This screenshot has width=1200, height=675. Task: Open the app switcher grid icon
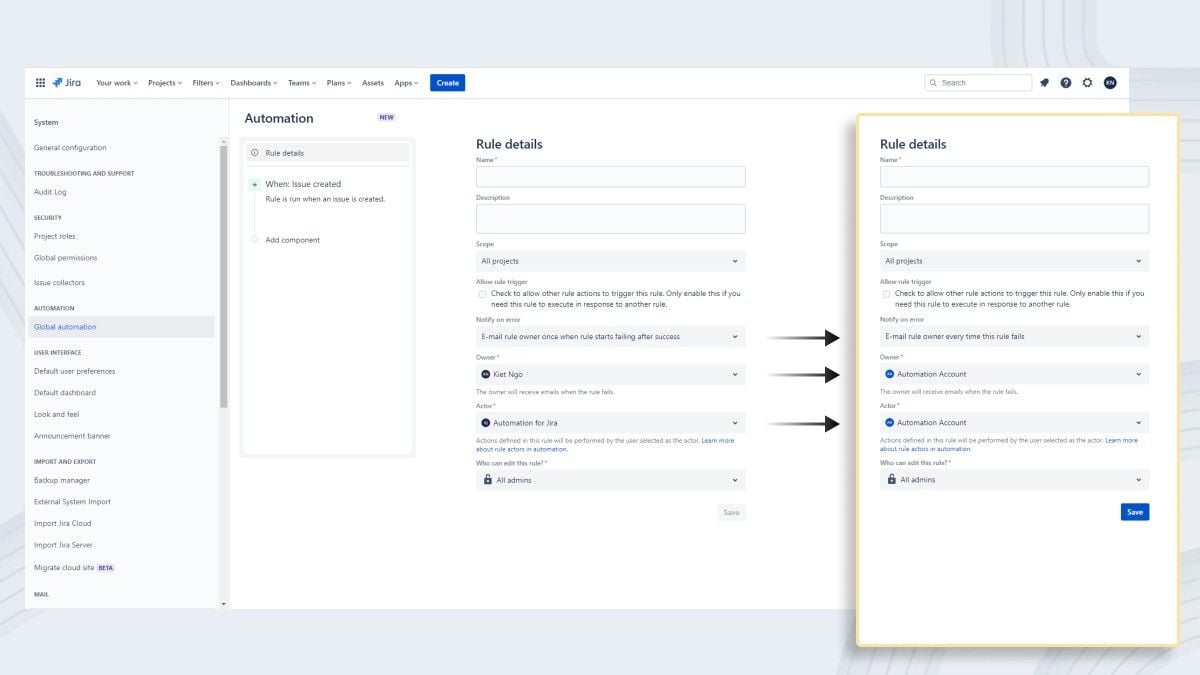[x=40, y=83]
